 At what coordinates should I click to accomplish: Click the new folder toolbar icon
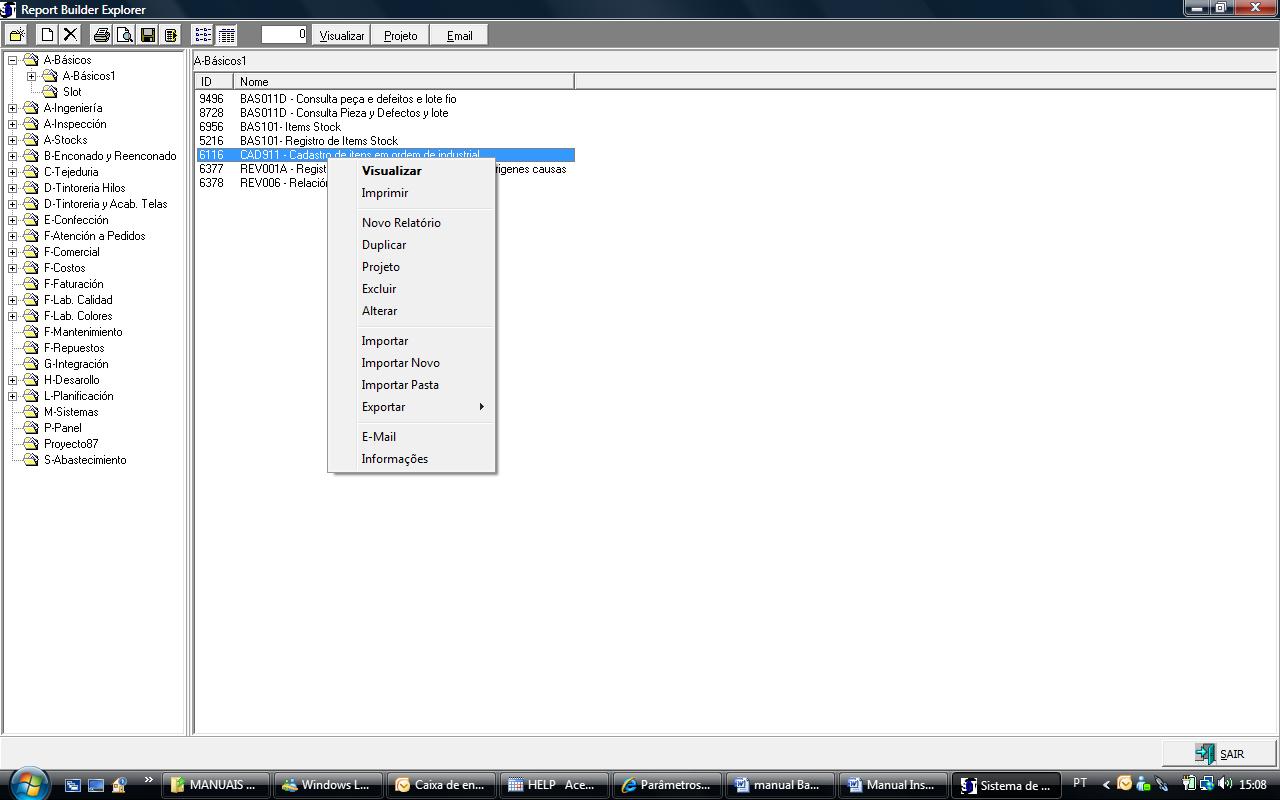click(x=17, y=35)
